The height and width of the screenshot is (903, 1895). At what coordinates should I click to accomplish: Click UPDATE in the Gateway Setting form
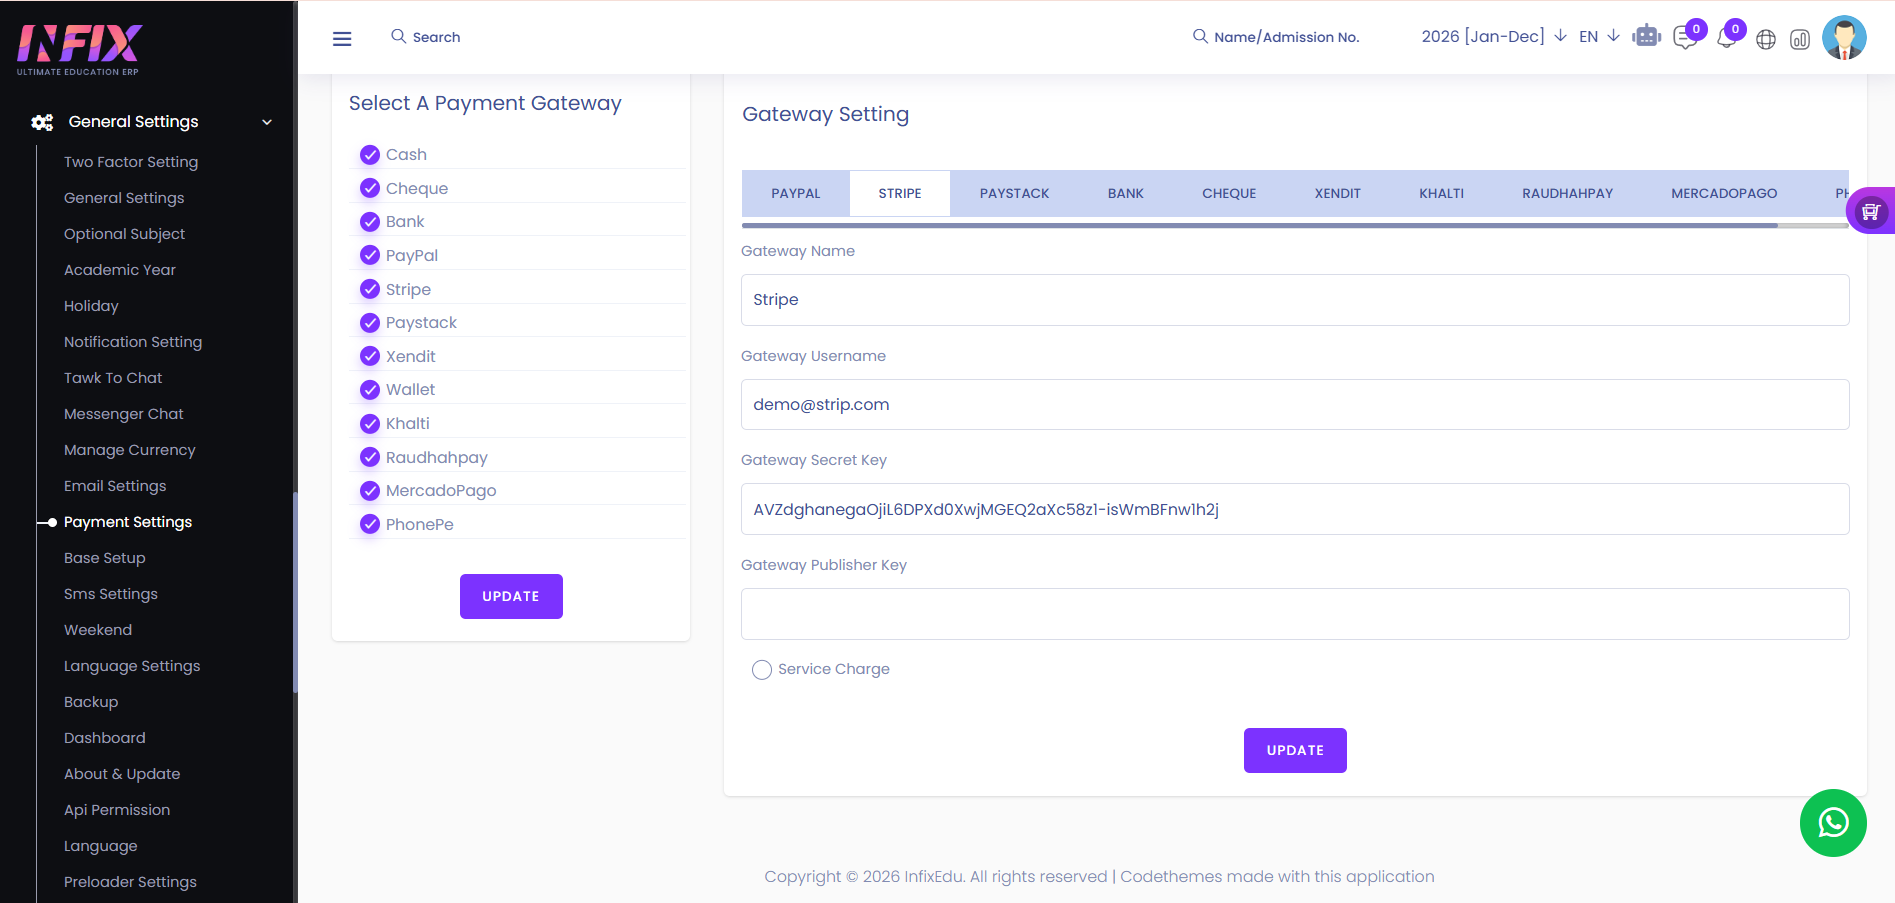click(x=1295, y=750)
